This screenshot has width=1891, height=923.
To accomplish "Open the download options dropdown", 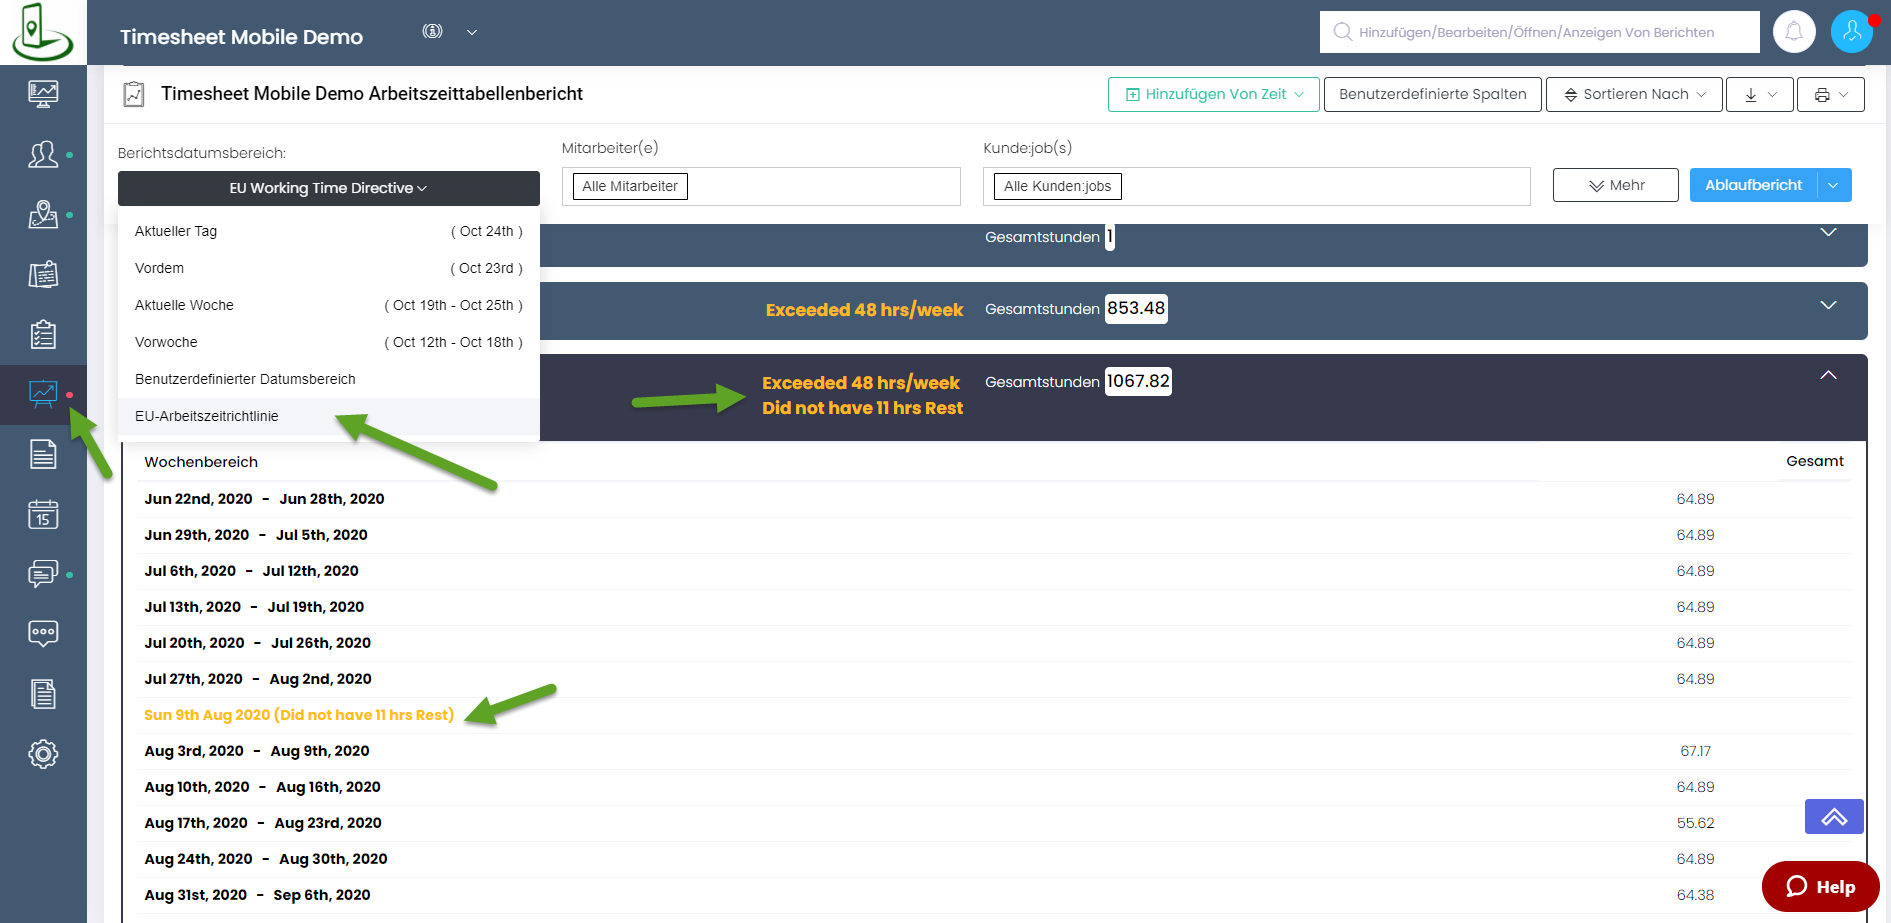I will pos(1759,94).
